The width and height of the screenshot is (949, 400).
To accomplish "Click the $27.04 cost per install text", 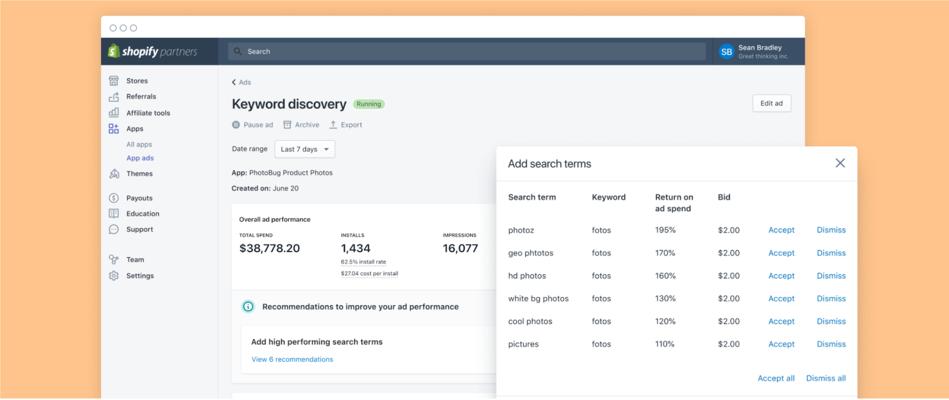I will pyautogui.click(x=369, y=274).
